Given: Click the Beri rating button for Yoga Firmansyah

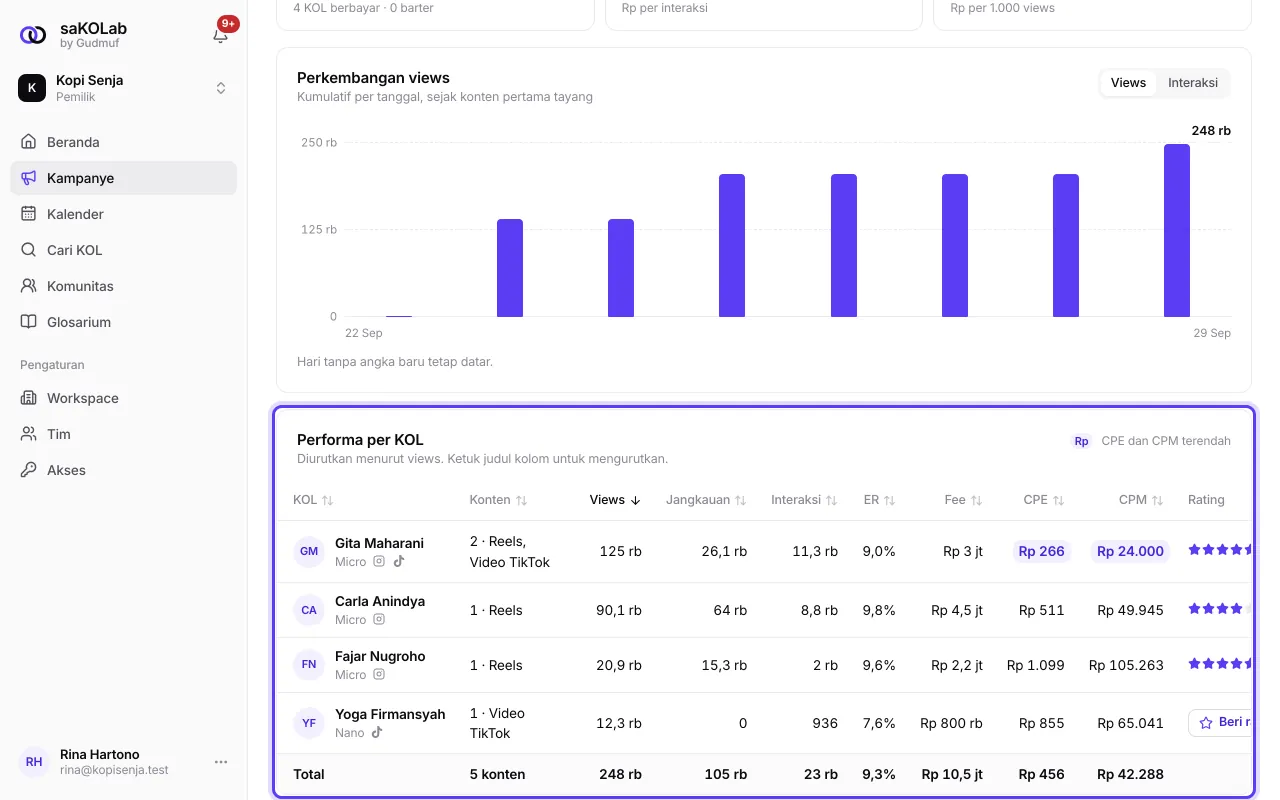Looking at the screenshot, I should 1220,723.
